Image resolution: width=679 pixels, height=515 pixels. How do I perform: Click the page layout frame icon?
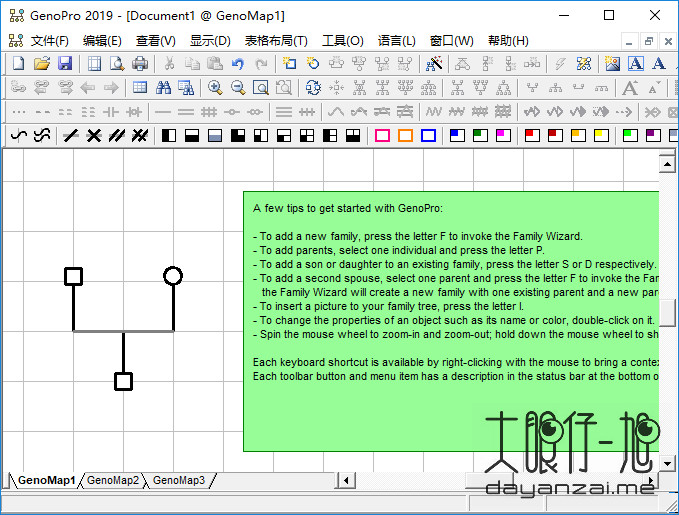tap(94, 64)
